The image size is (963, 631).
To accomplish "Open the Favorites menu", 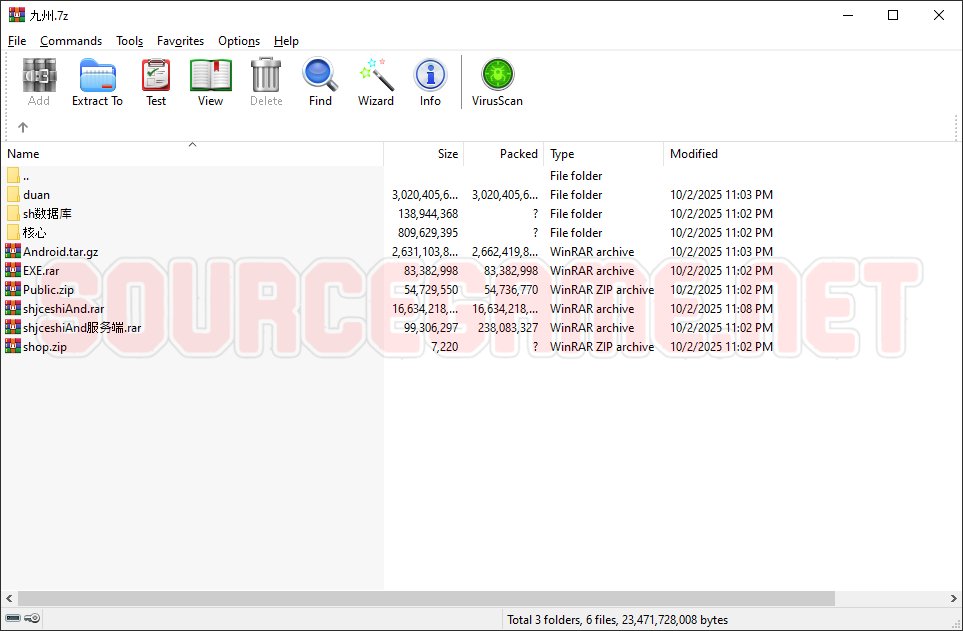I will (x=180, y=41).
